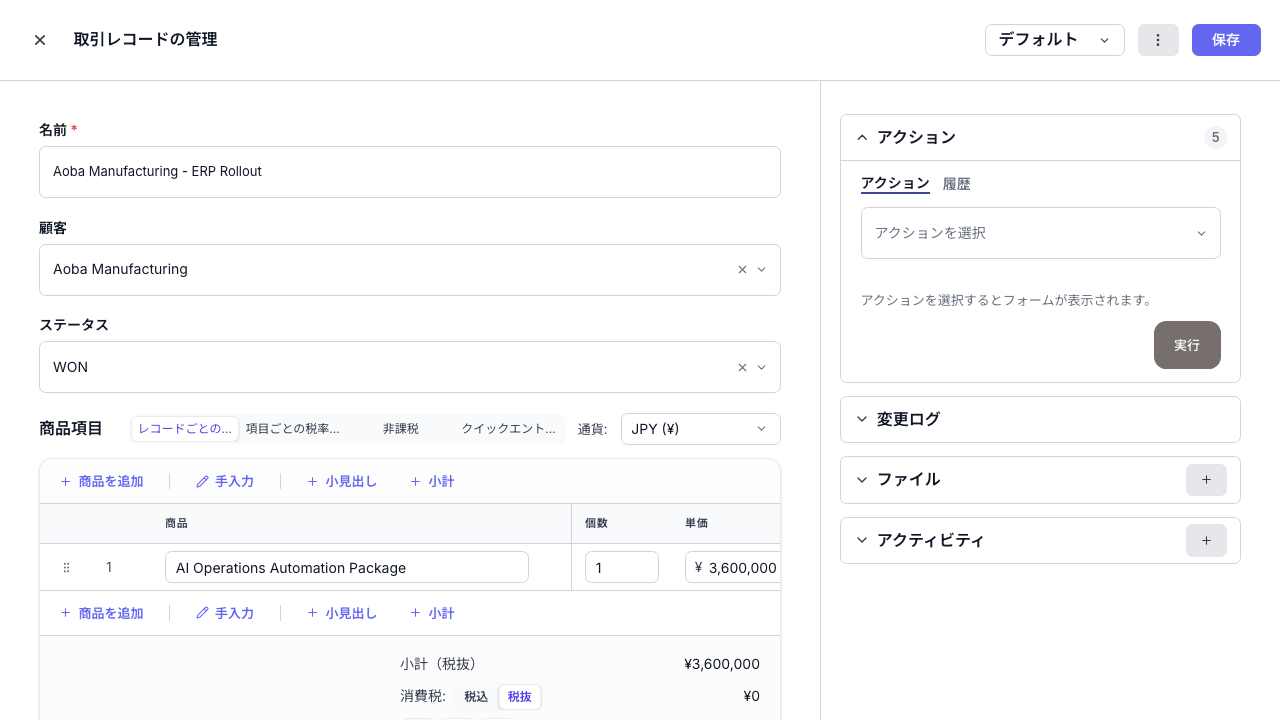Open the デフォルト dropdown in the header
Image resolution: width=1280 pixels, height=720 pixels.
1054,40
